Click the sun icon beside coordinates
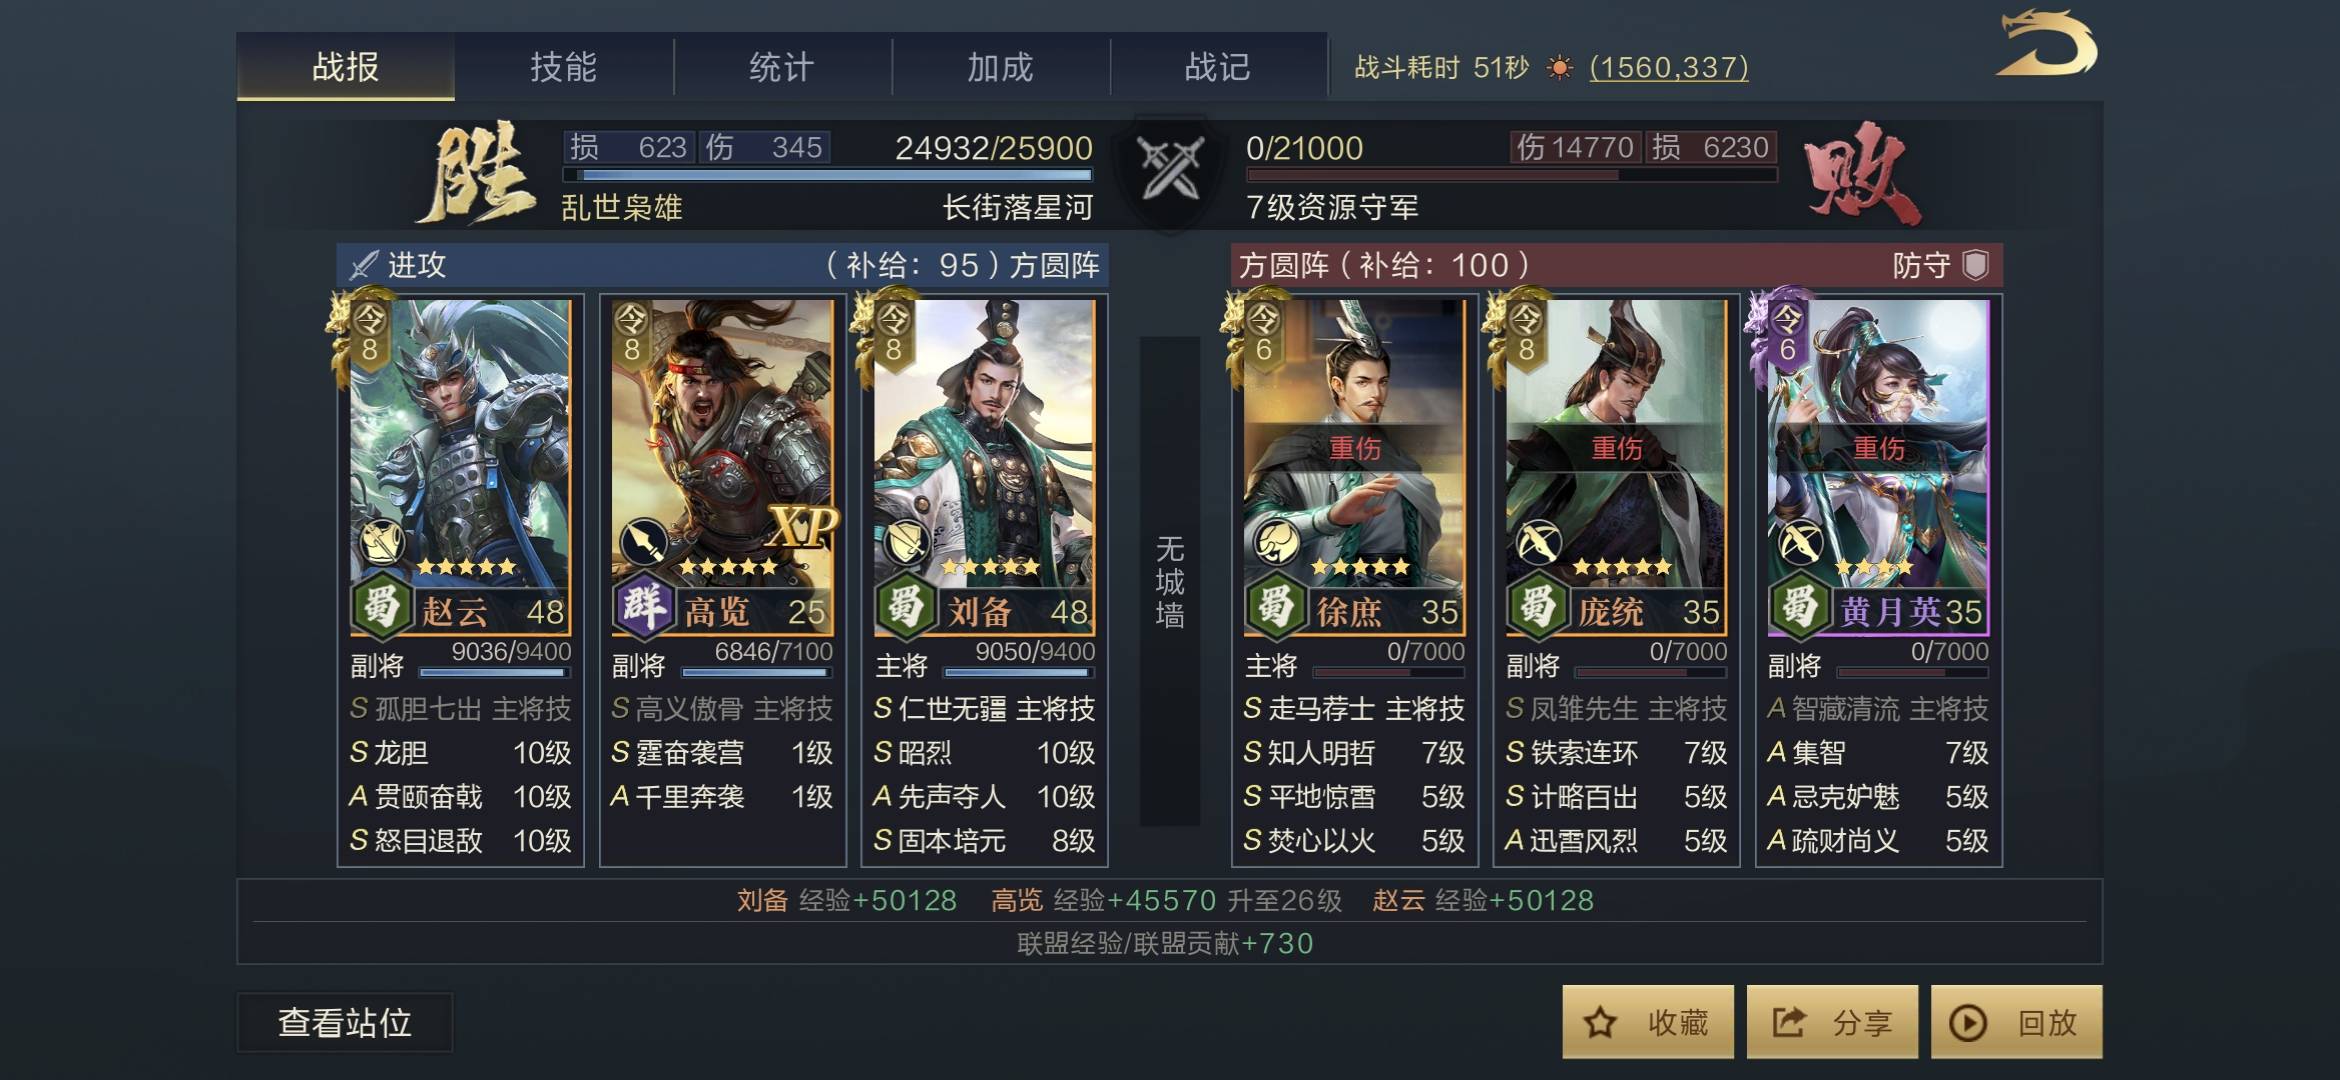 (1558, 68)
